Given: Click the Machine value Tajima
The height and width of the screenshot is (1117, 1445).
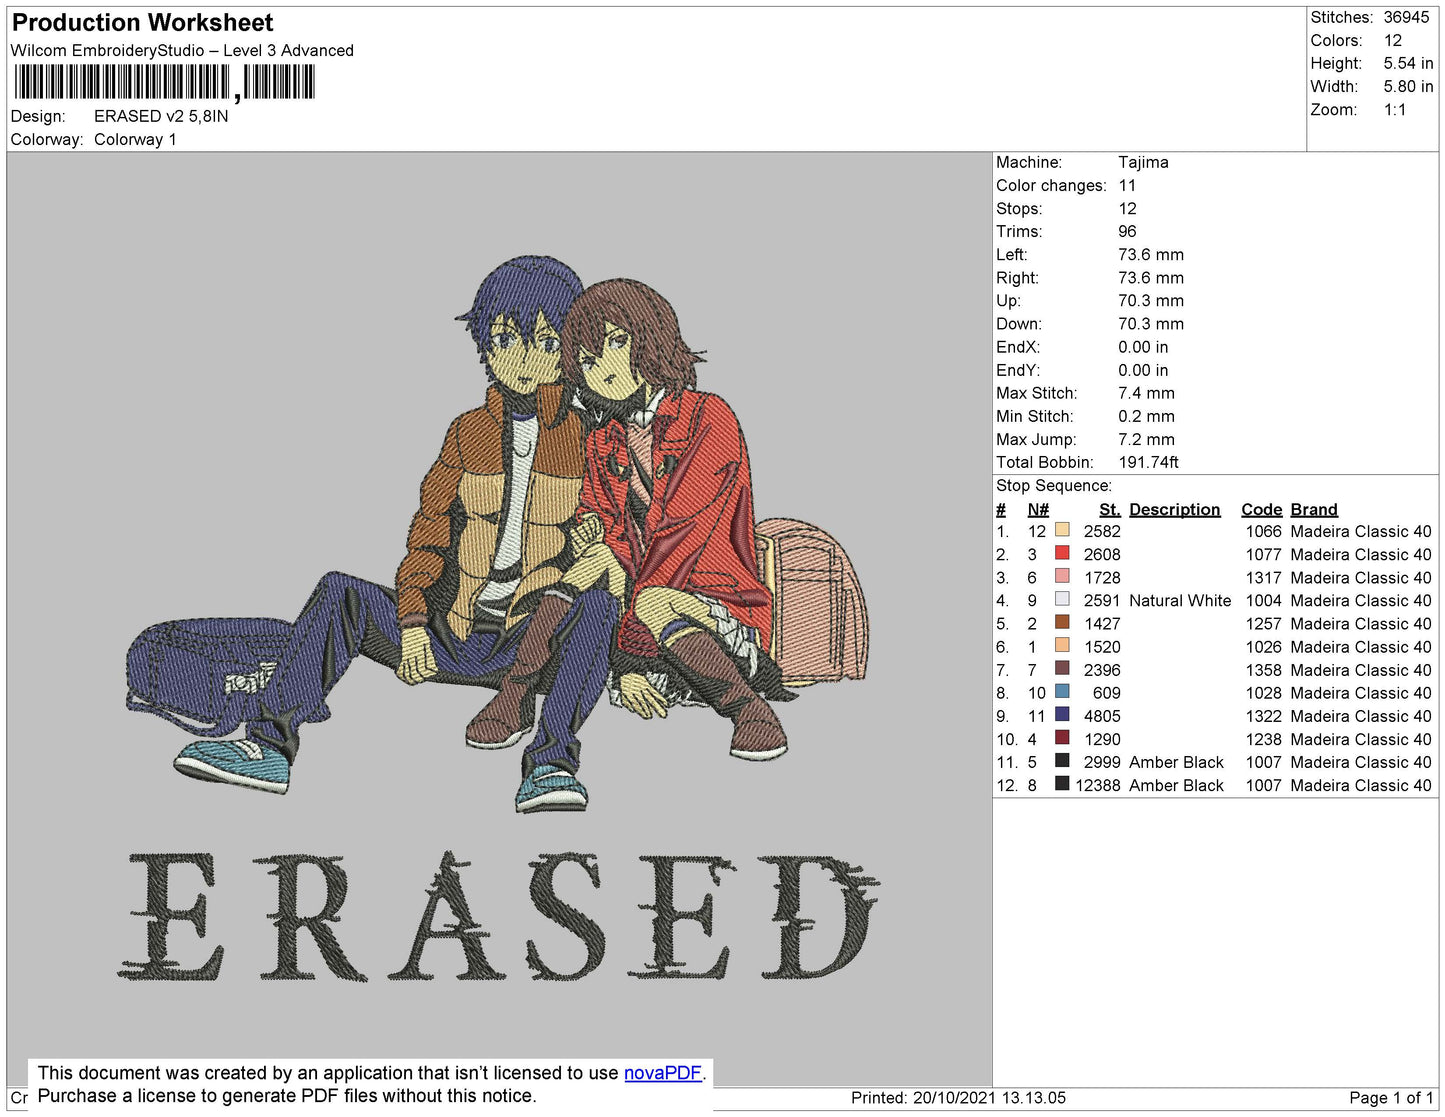Looking at the screenshot, I should (x=1143, y=162).
